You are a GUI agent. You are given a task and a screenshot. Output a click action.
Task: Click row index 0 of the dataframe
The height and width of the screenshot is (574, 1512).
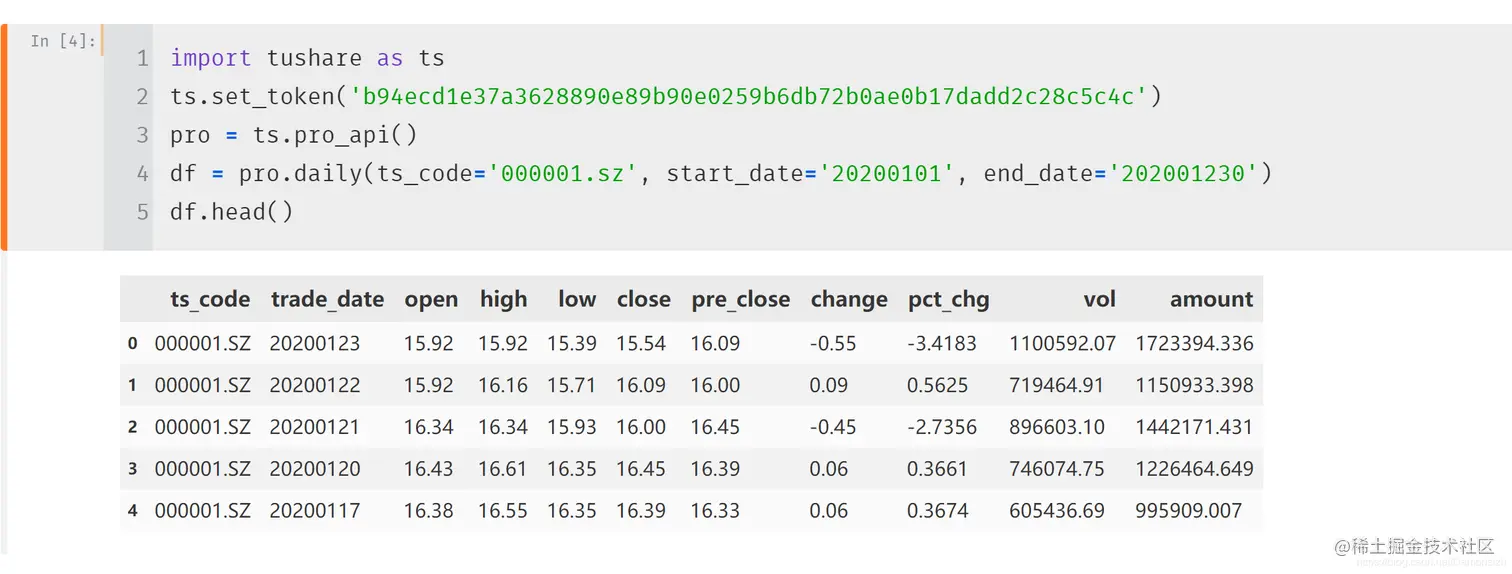(x=133, y=343)
